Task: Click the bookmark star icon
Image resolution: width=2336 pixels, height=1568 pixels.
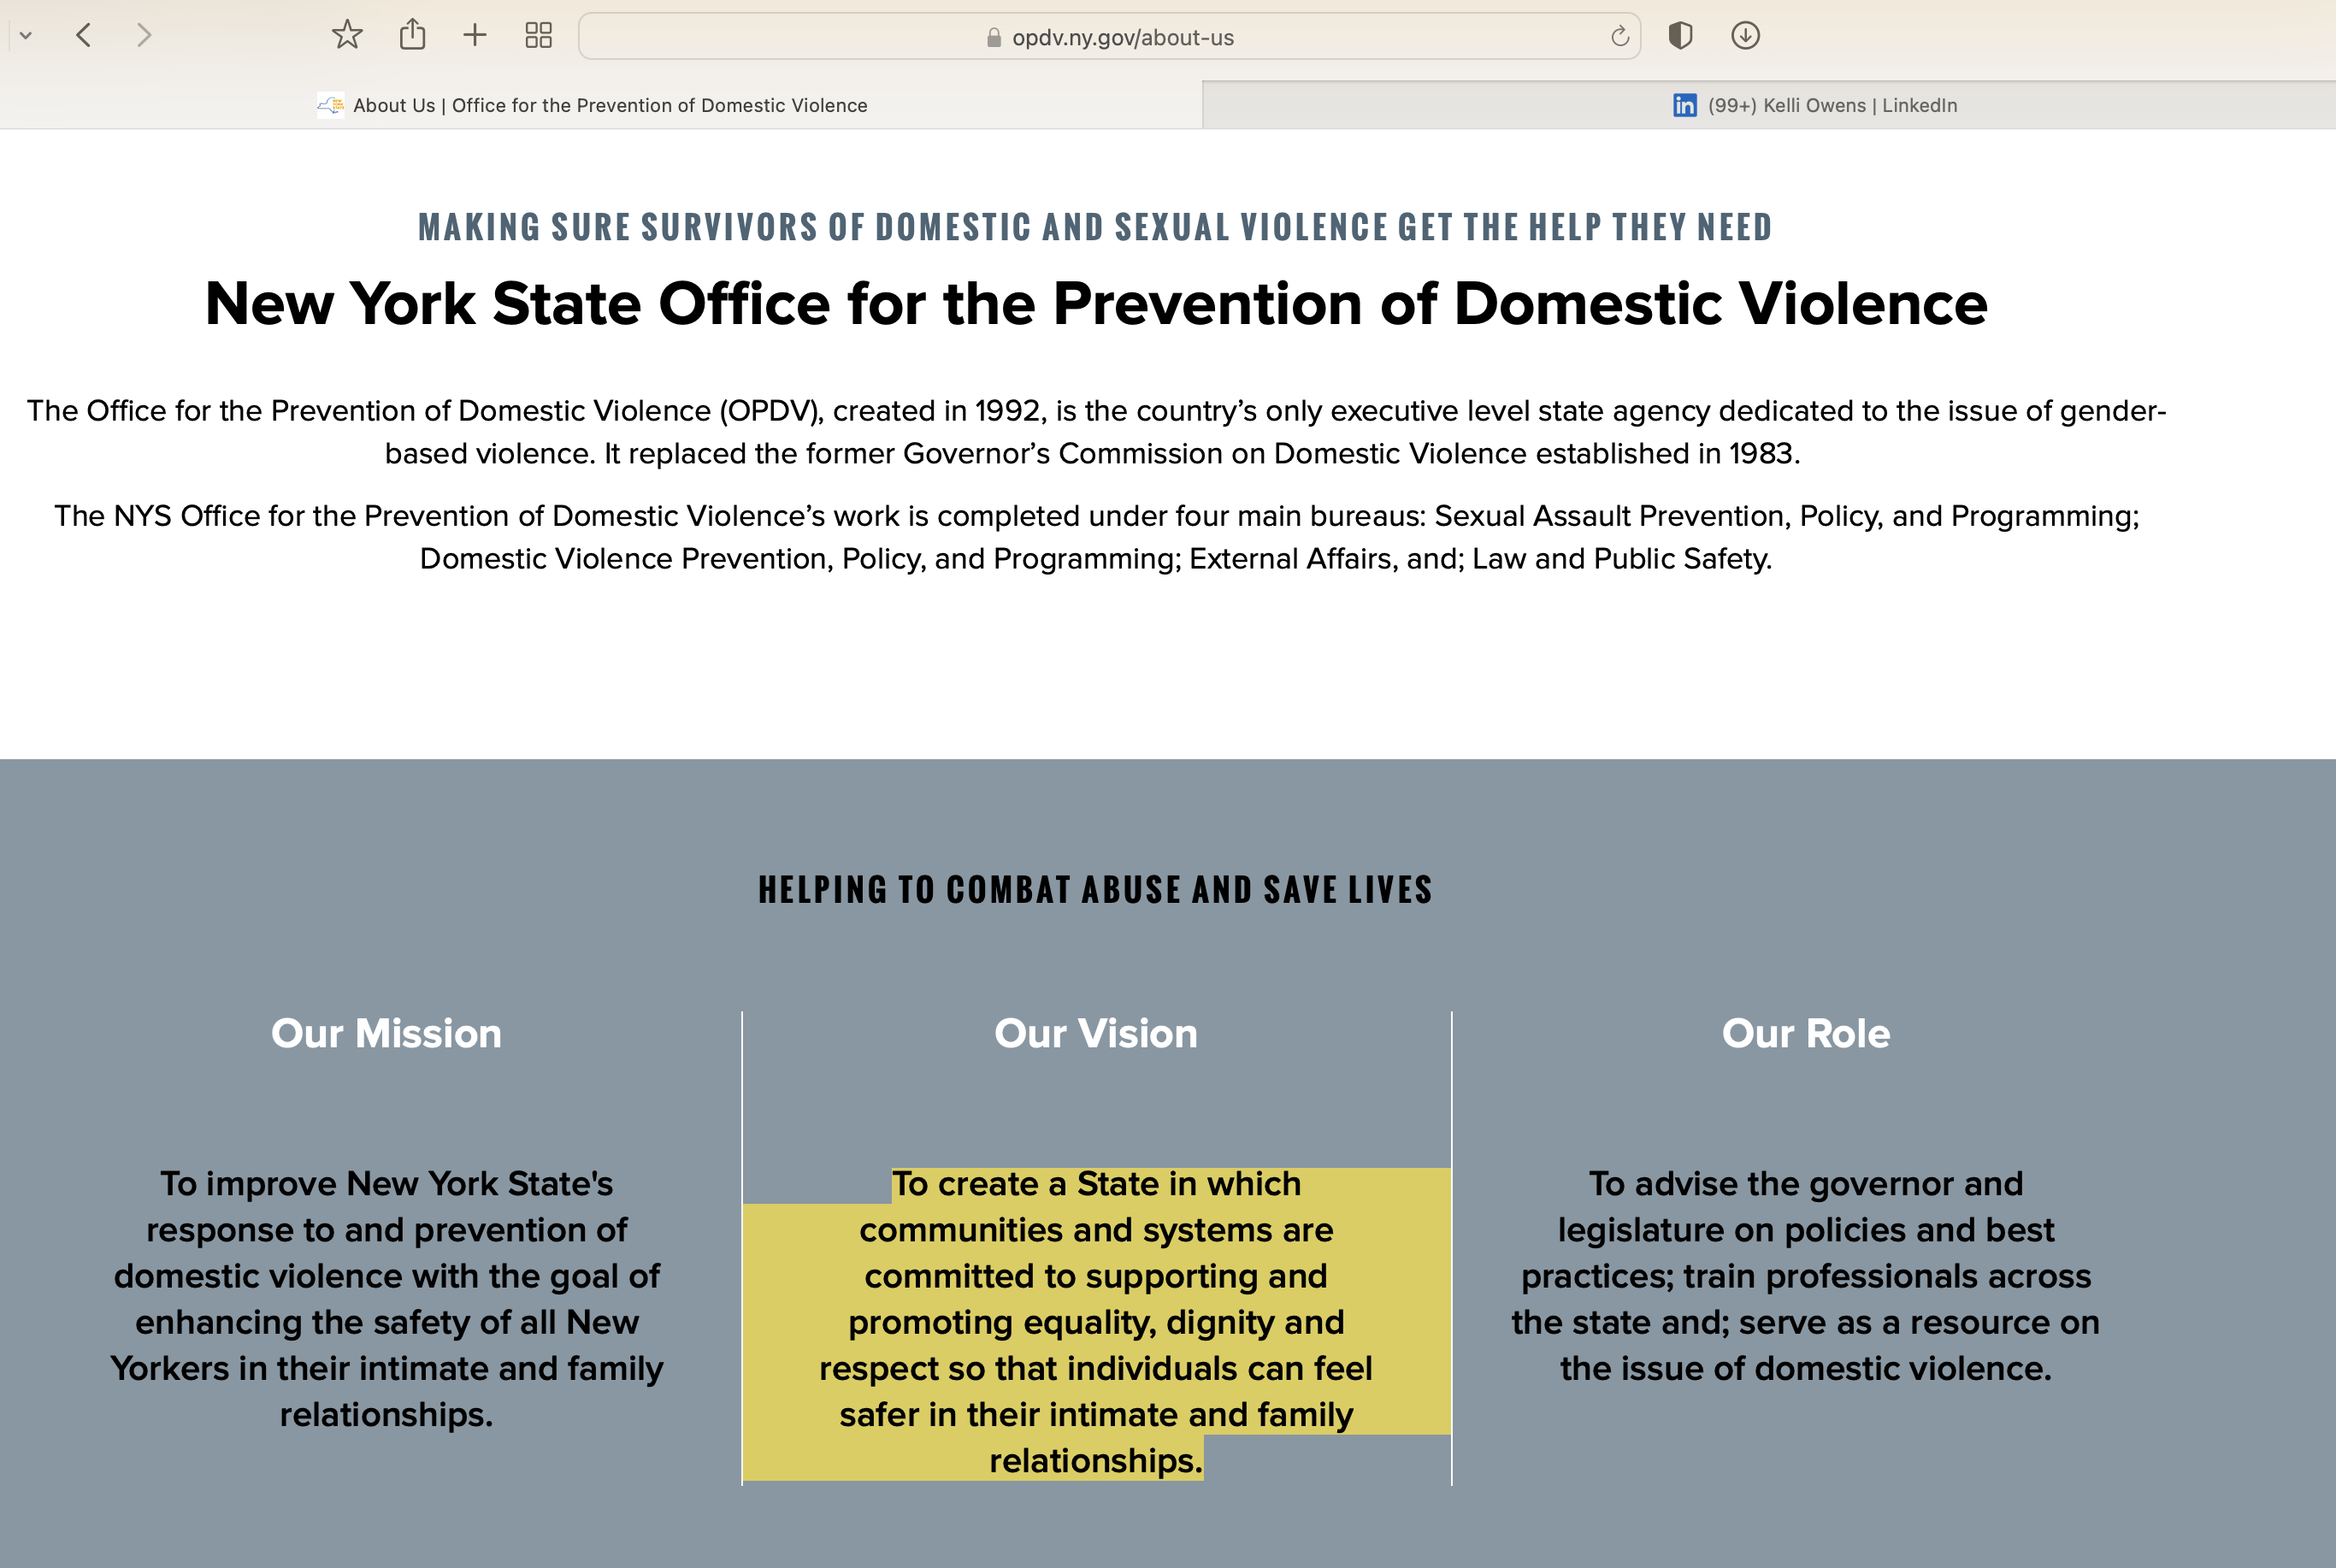Action: [347, 36]
